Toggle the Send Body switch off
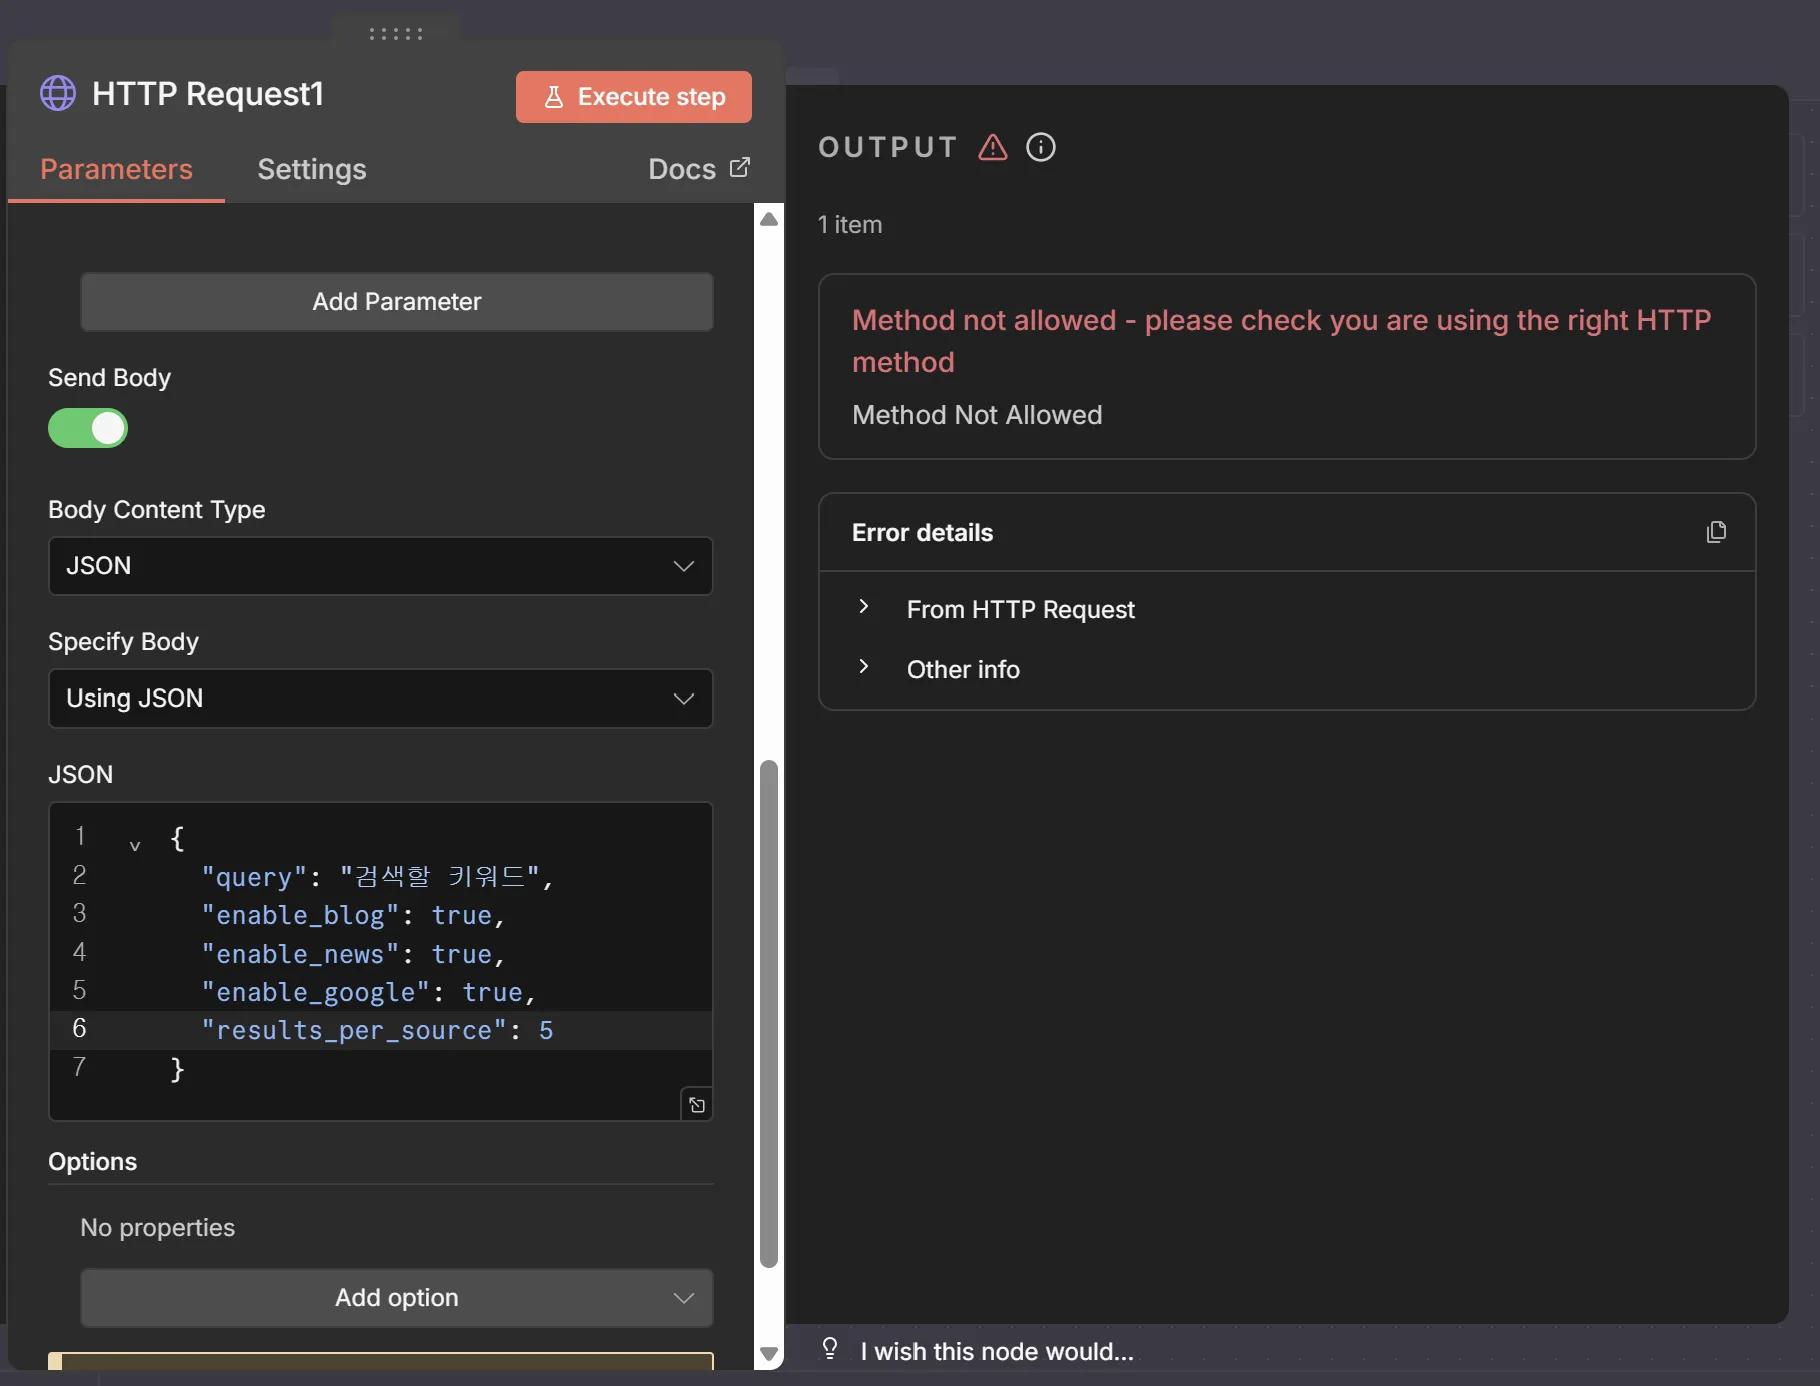 click(88, 428)
